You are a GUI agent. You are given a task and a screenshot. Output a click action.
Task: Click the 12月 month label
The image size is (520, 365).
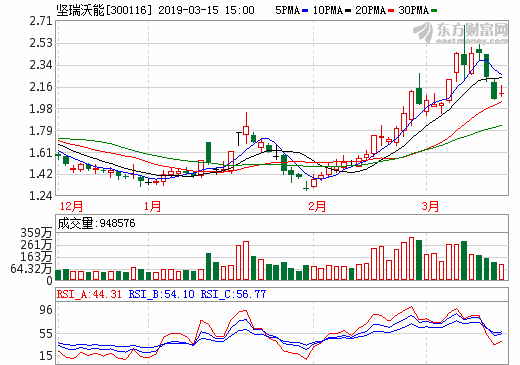[71, 206]
